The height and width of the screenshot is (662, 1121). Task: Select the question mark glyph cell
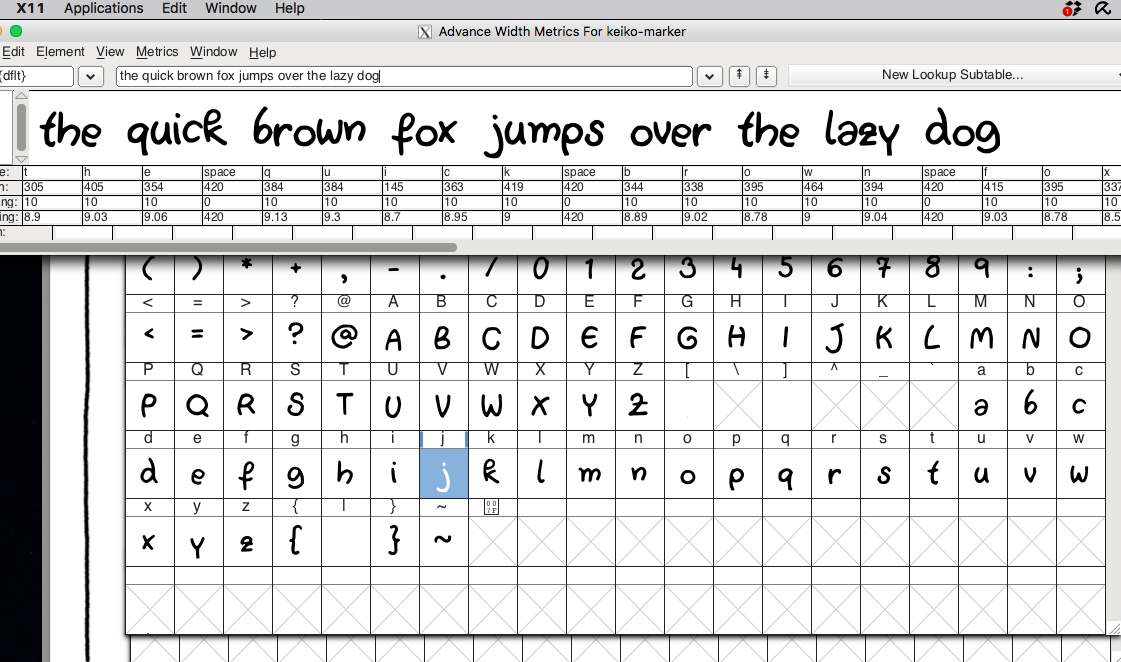296,337
